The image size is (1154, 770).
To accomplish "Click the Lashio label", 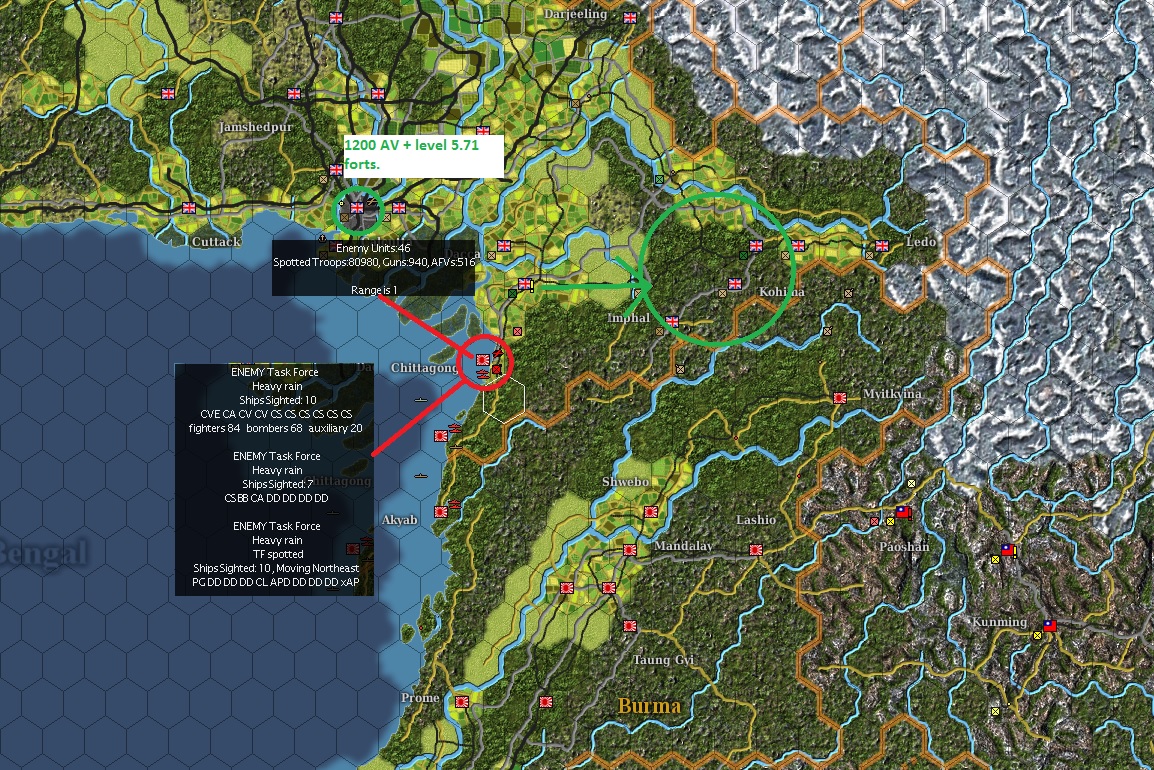I will click(756, 520).
